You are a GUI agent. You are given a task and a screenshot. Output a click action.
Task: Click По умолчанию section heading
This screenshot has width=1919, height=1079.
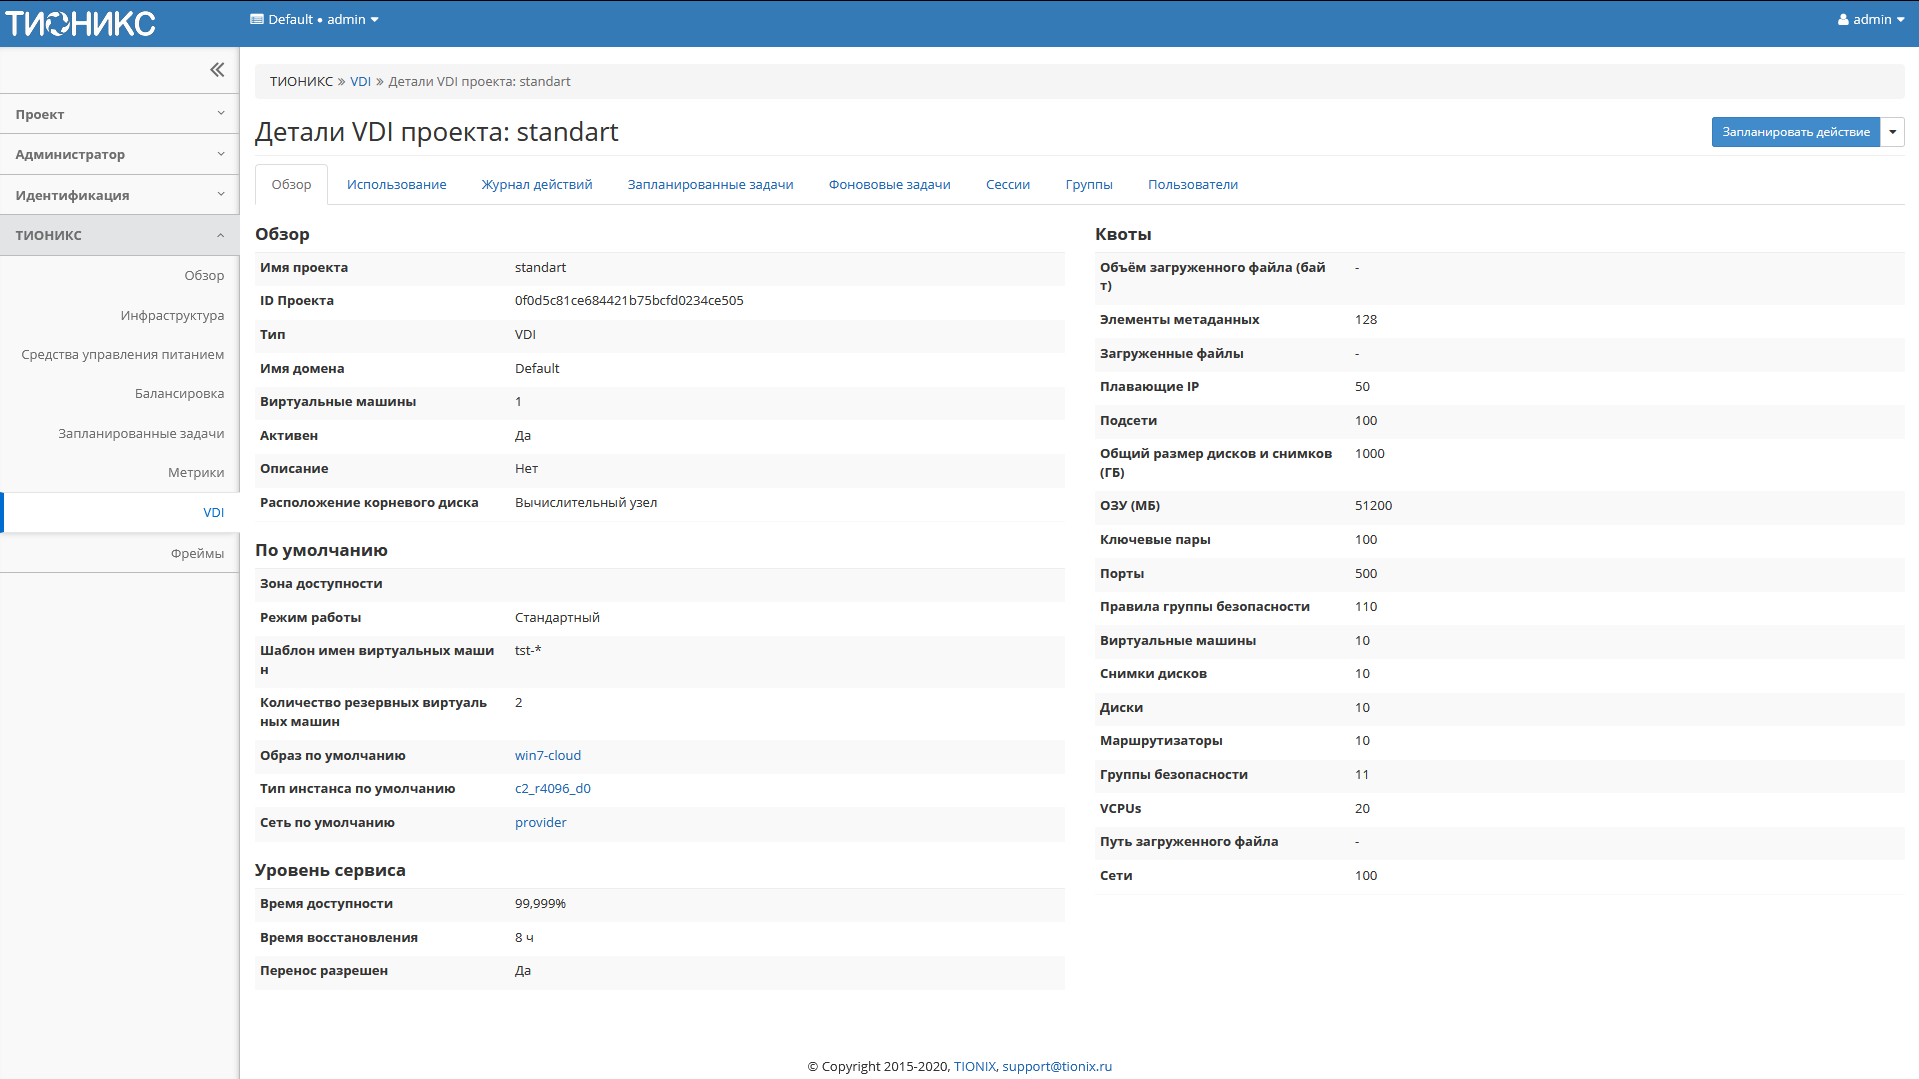tap(321, 550)
